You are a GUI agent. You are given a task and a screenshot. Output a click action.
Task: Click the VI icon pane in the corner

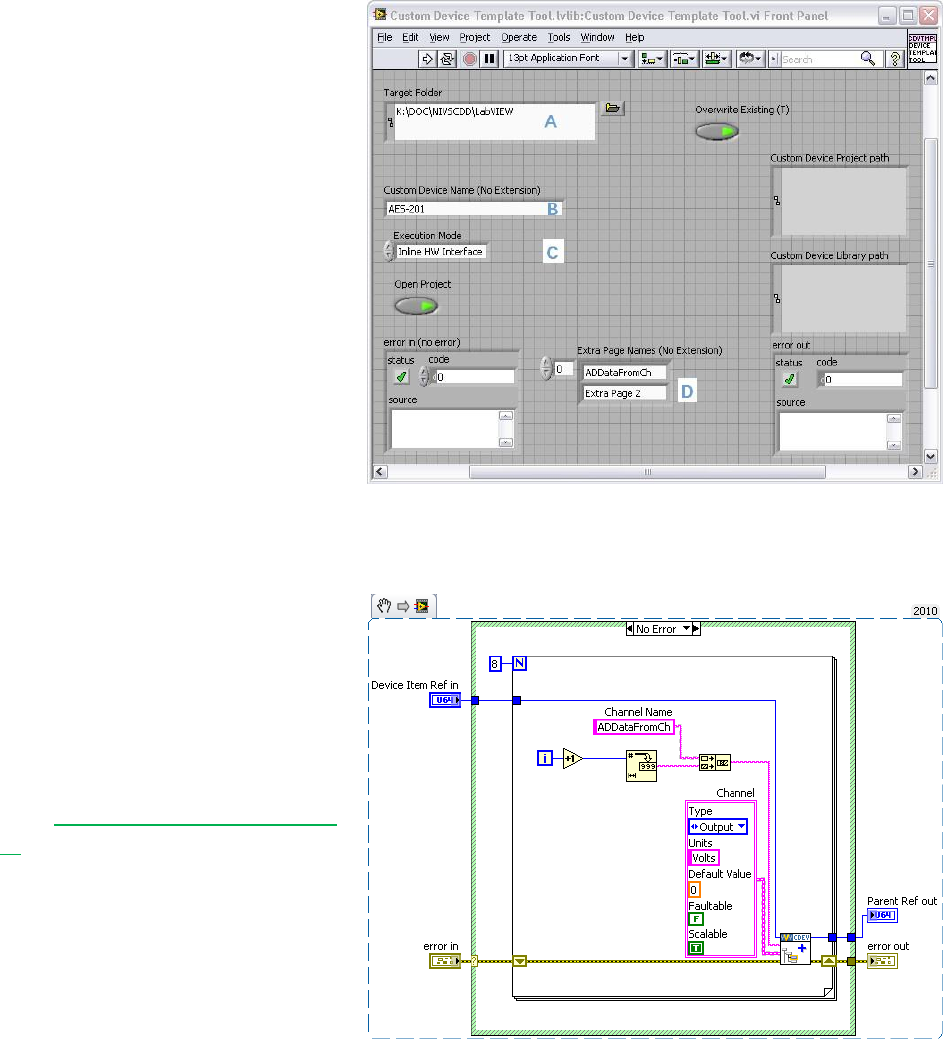[x=922, y=48]
